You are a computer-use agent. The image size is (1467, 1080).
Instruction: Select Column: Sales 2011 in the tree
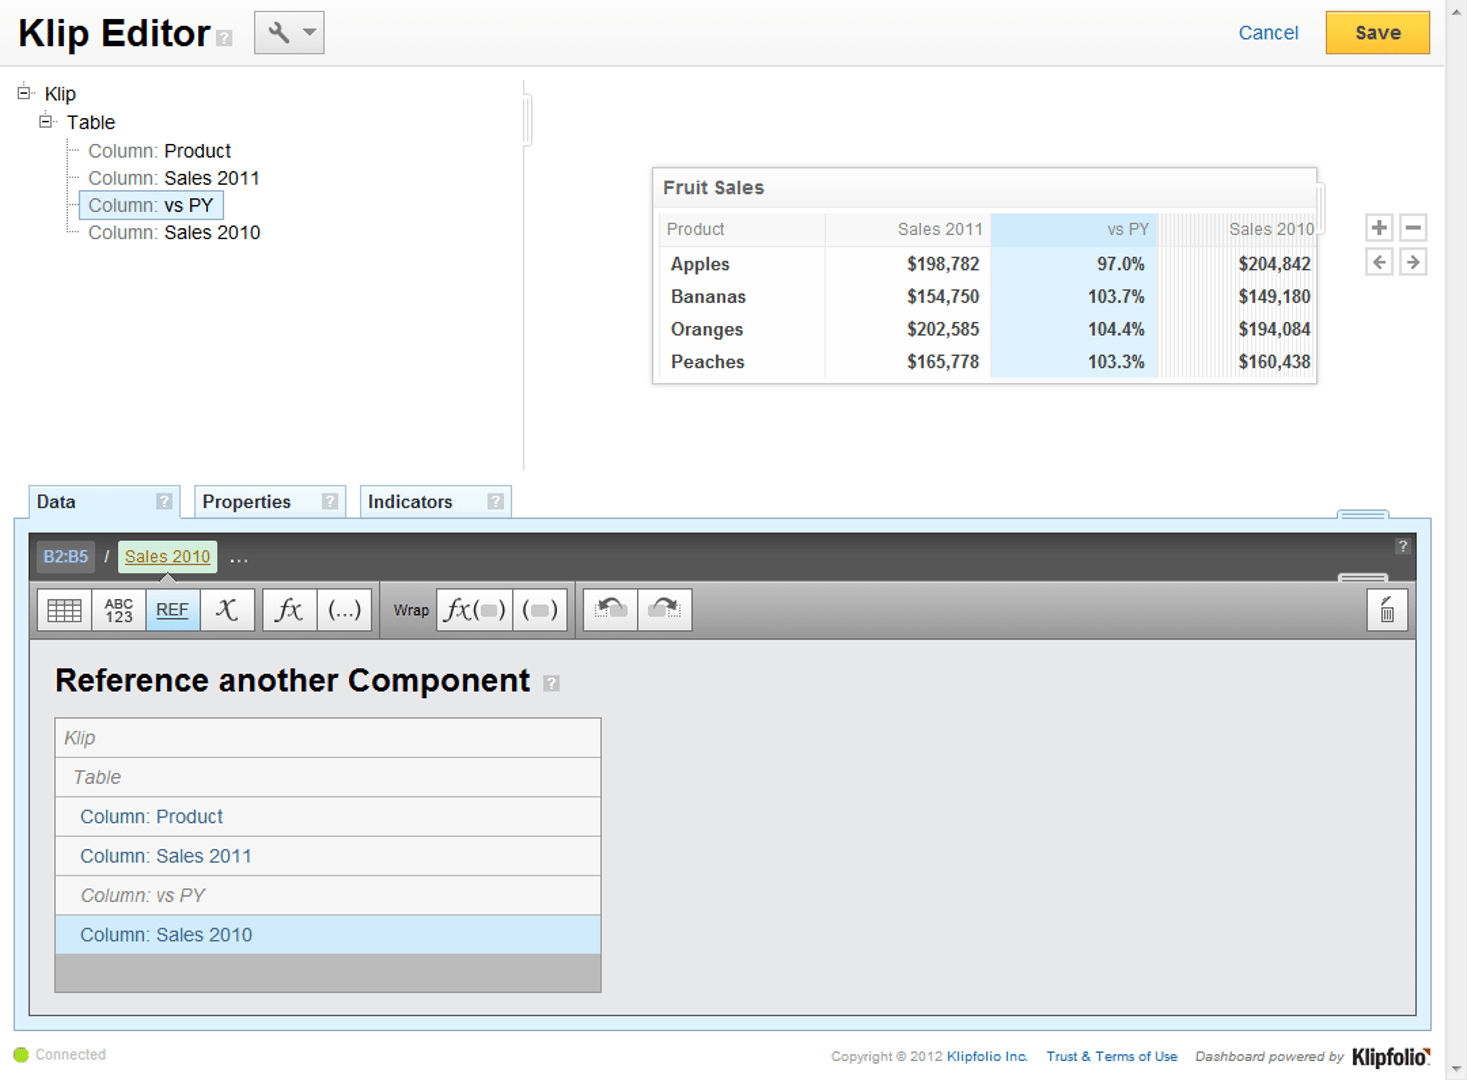(x=174, y=178)
